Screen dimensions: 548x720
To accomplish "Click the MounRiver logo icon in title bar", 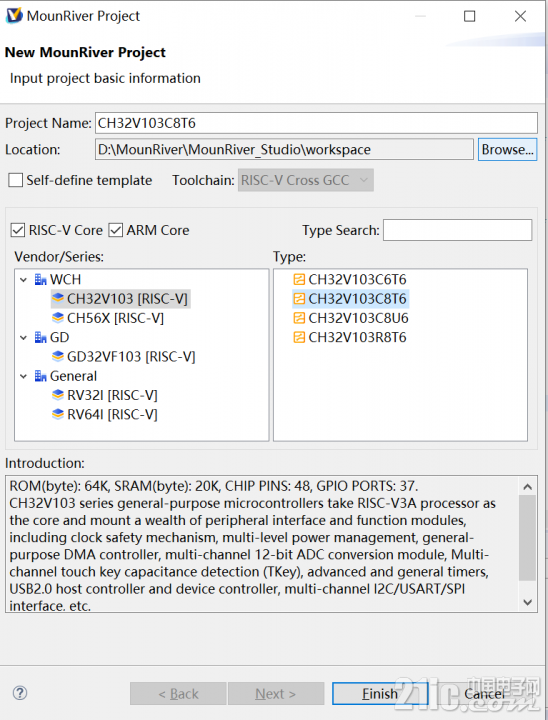I will coord(14,16).
